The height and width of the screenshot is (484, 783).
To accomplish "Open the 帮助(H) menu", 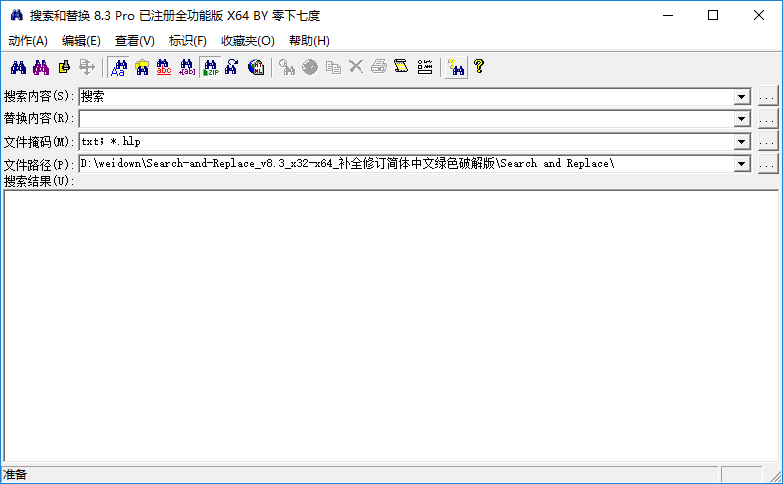I will pos(309,41).
